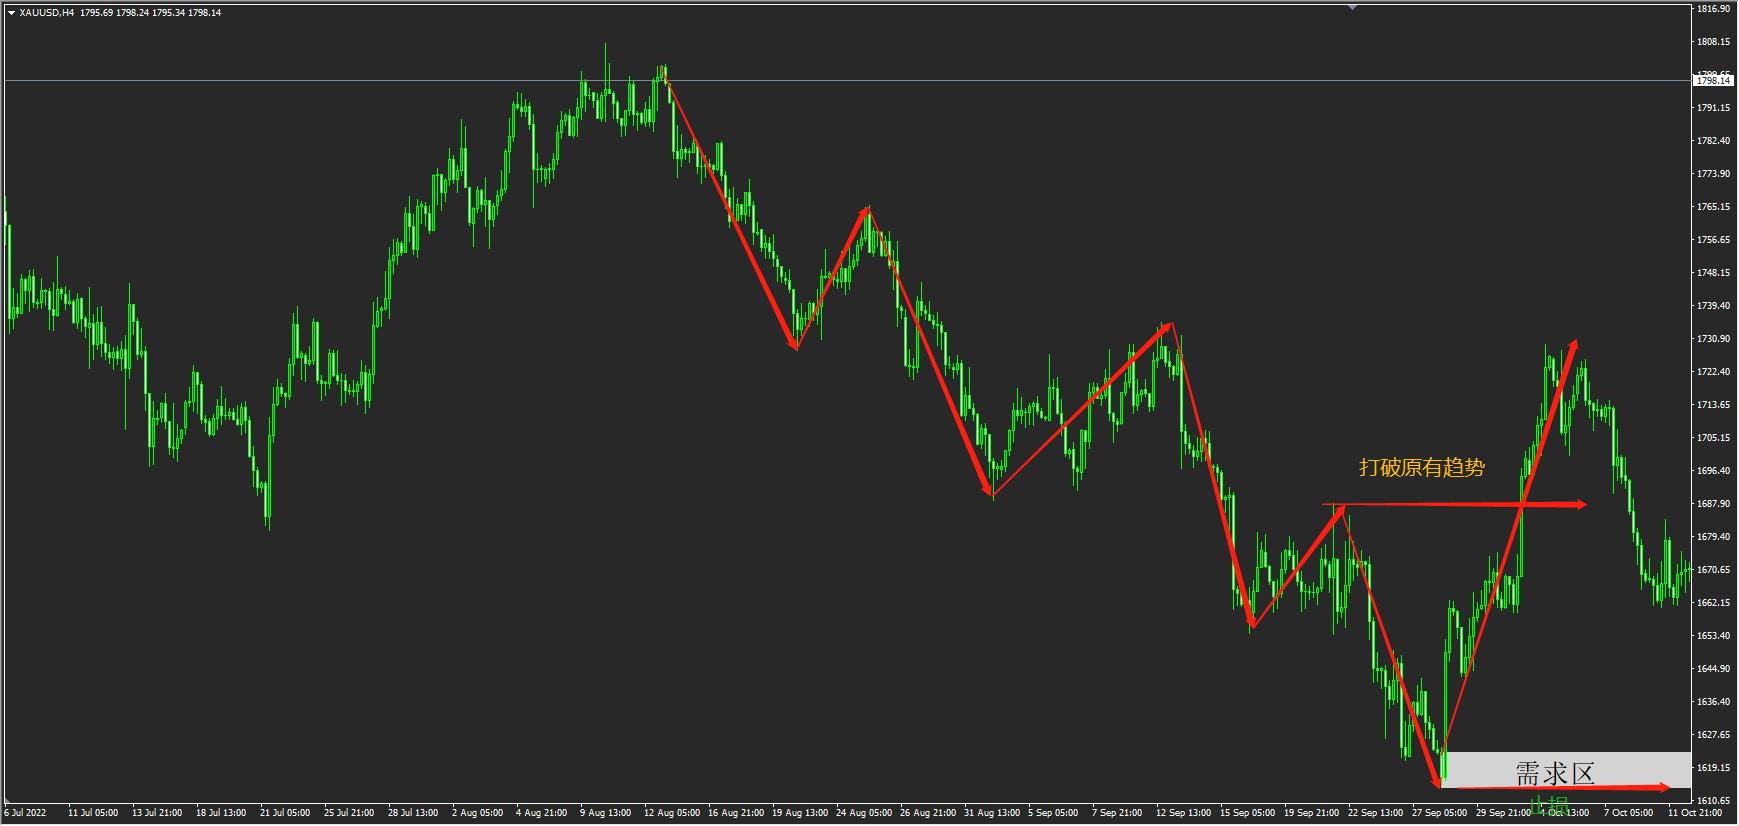Click the 12 Sep 13:00 time axis label
This screenshot has height=826, width=1739.
click(x=1184, y=814)
